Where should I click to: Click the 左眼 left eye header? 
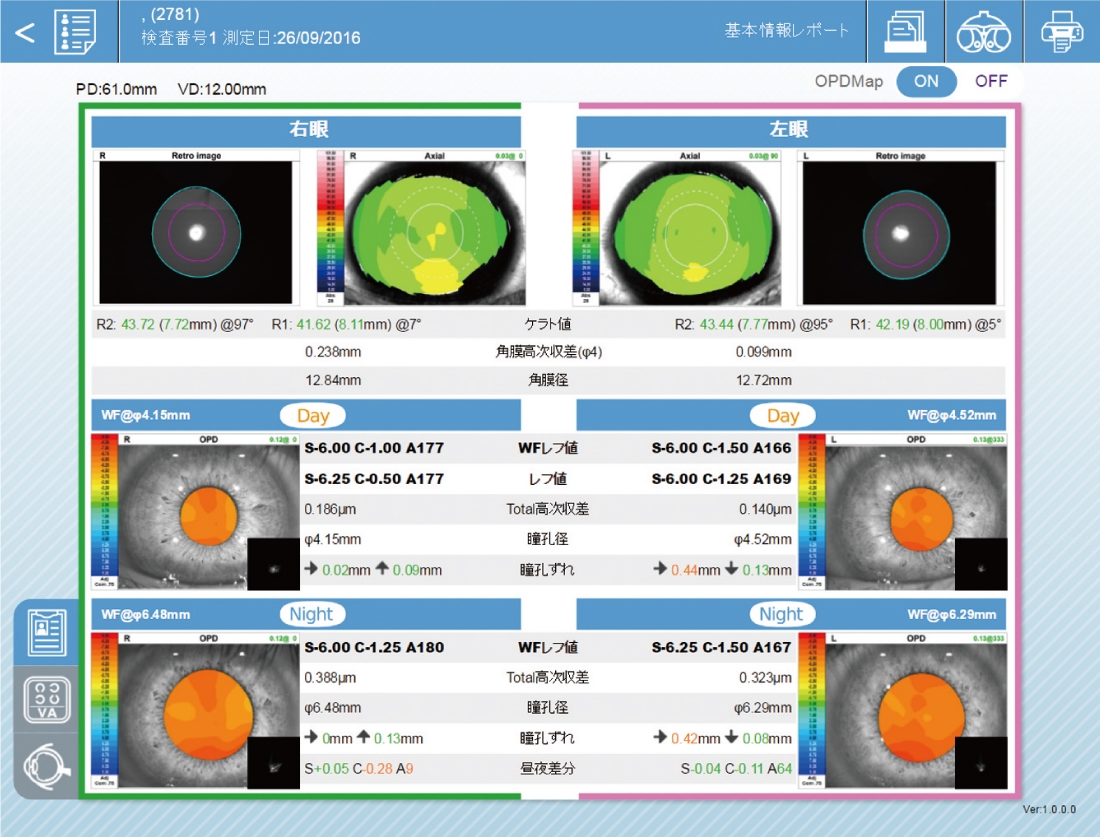[790, 131]
